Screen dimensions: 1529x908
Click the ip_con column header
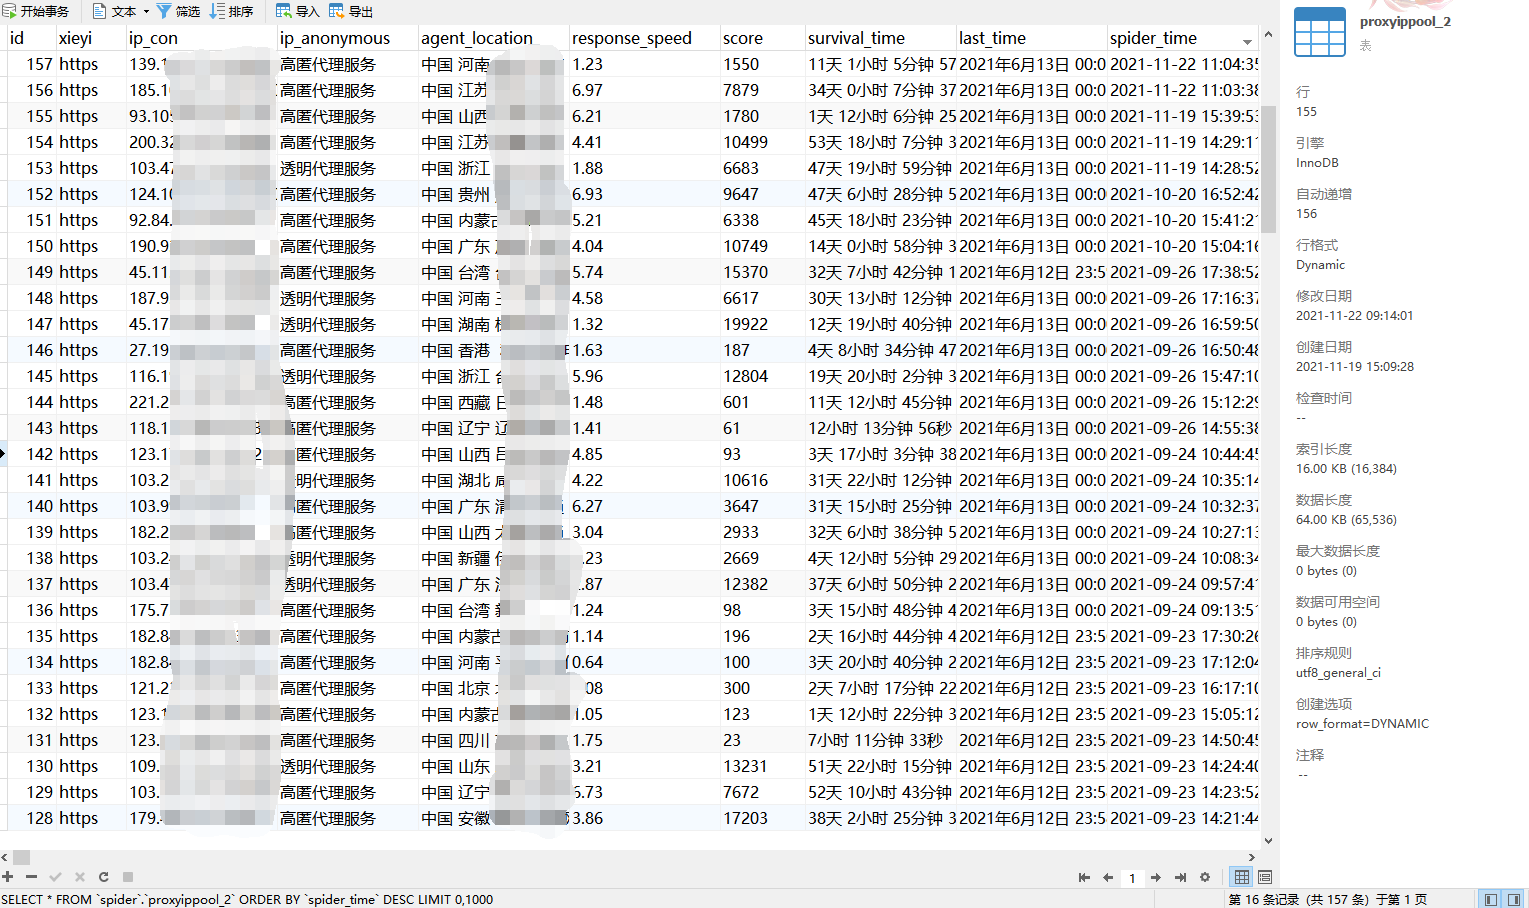click(x=201, y=38)
